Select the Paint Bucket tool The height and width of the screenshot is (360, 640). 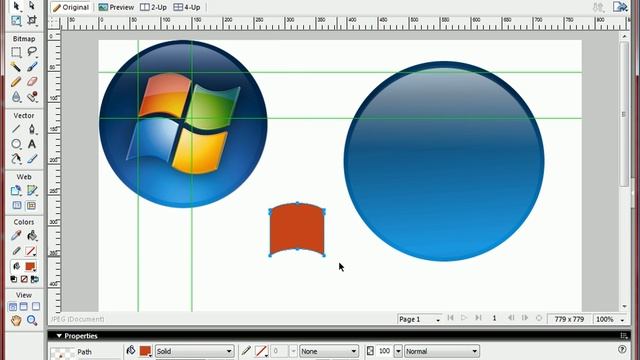click(x=32, y=236)
